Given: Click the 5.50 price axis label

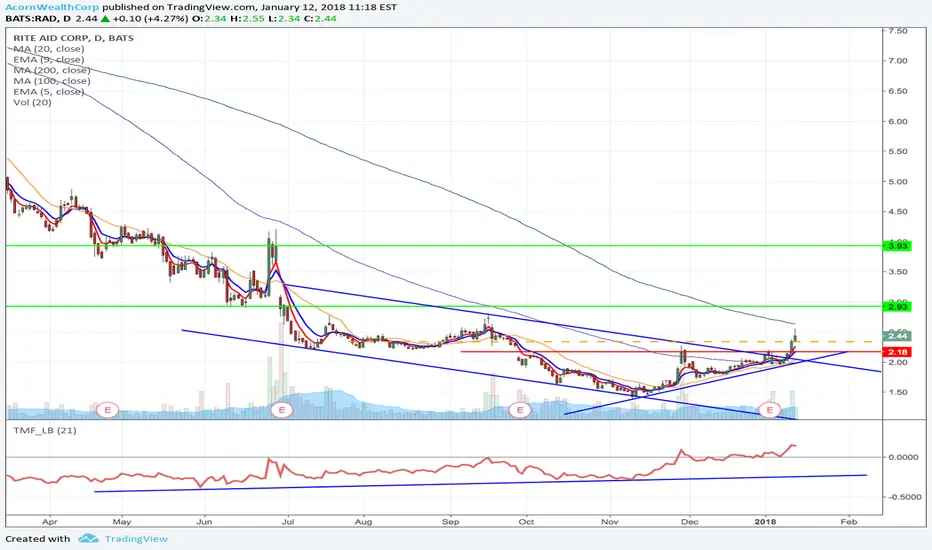Looking at the screenshot, I should (x=898, y=152).
